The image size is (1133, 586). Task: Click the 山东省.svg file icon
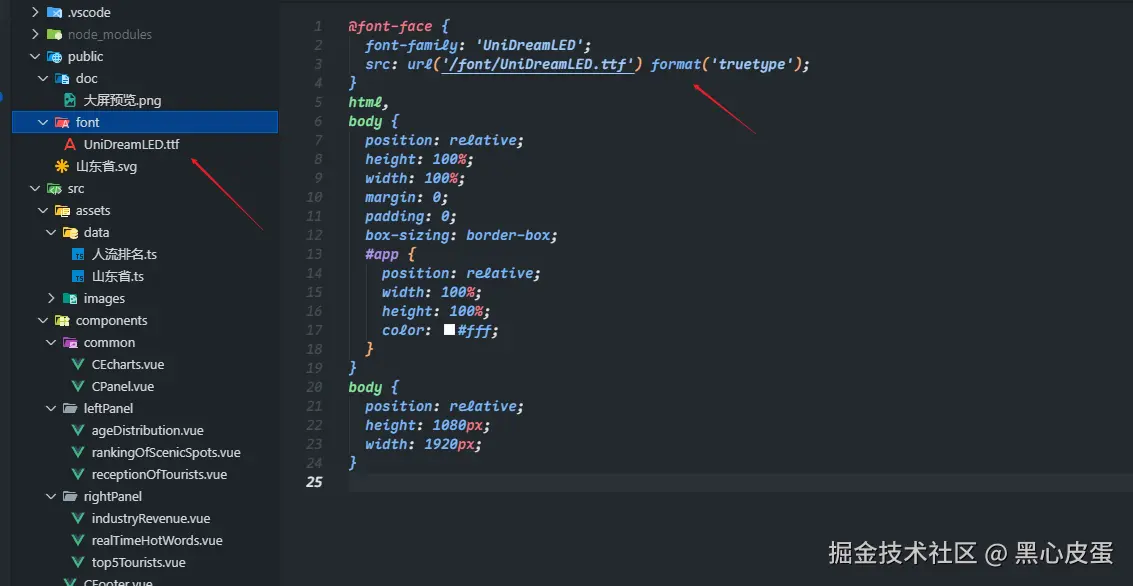(x=62, y=167)
